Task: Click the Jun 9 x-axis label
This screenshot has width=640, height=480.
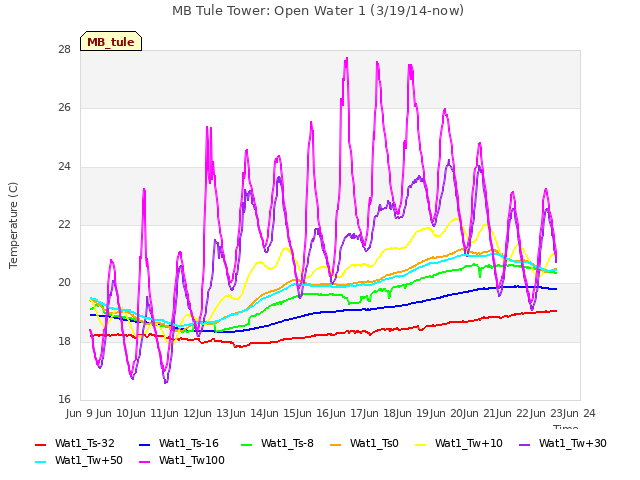Action: (79, 413)
